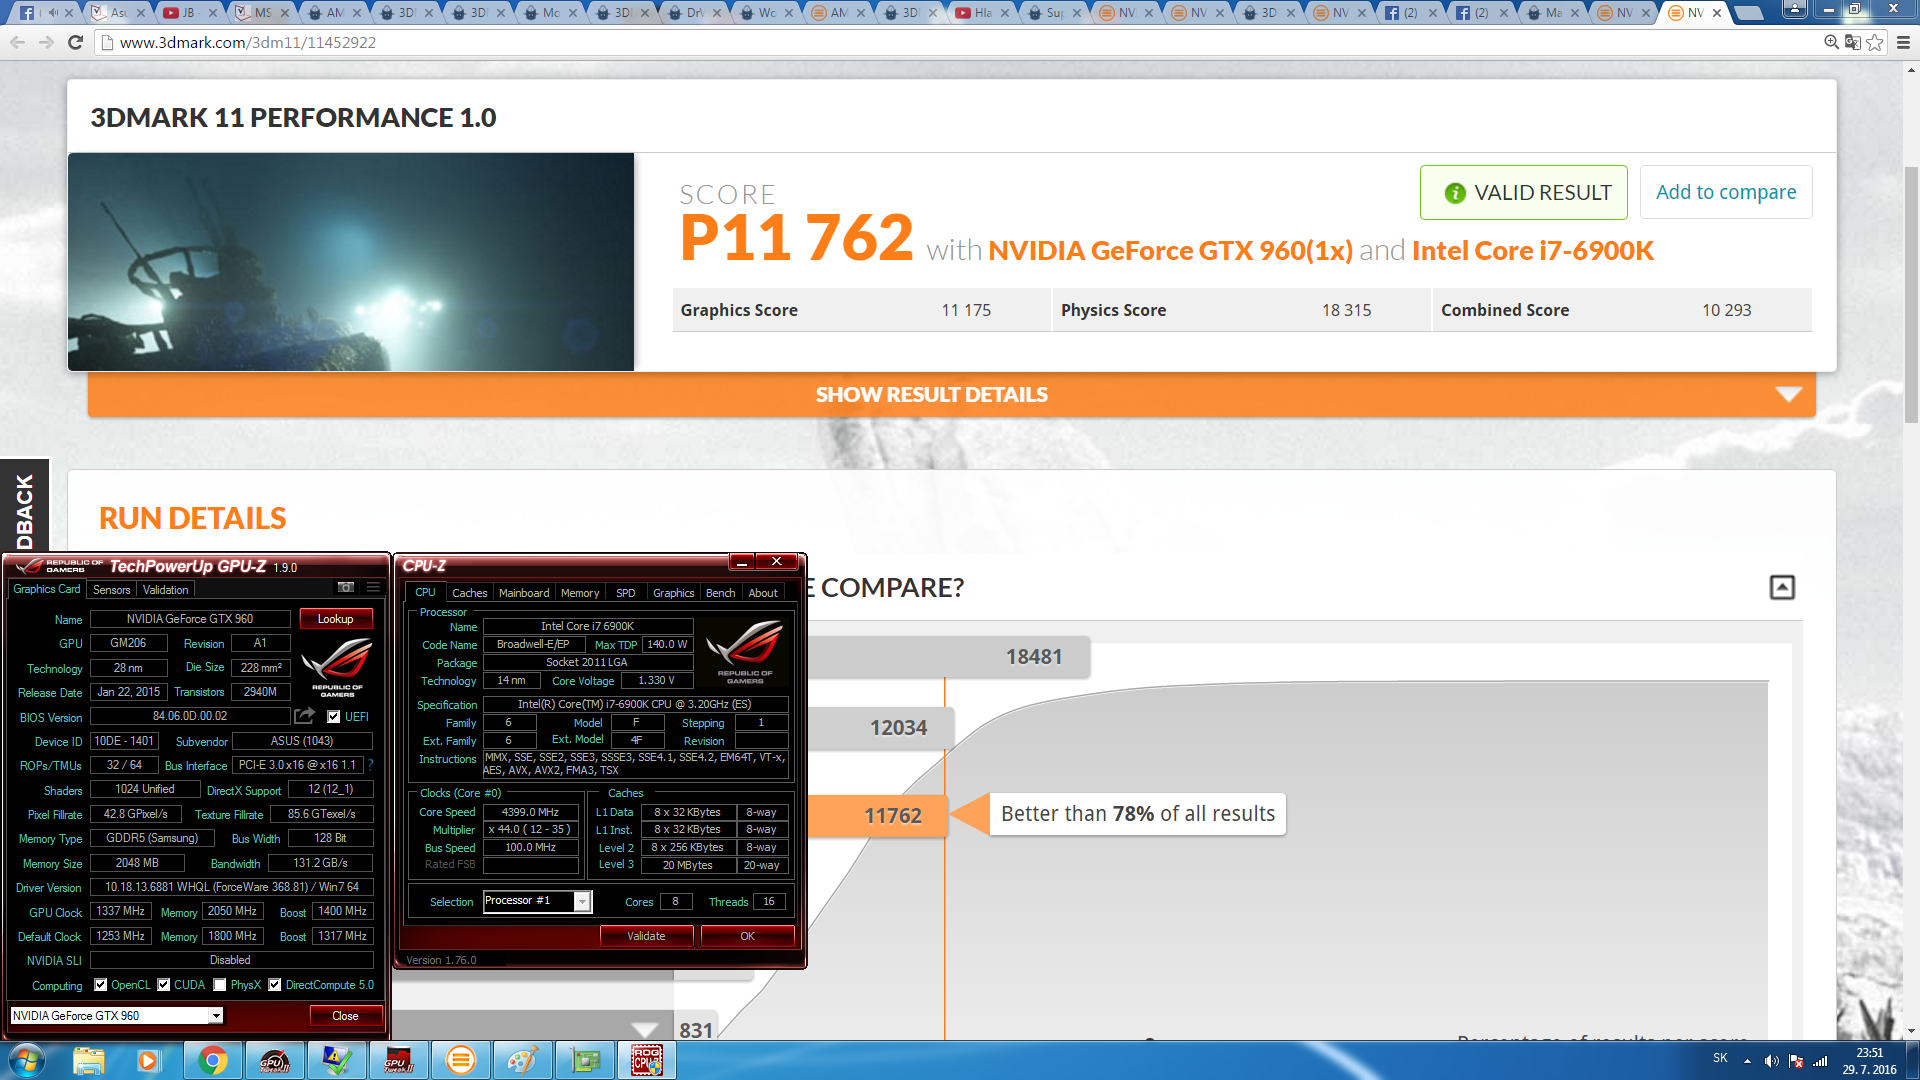The width and height of the screenshot is (1920, 1080).
Task: Click the Google Translate icon in address bar
Action: click(x=1853, y=42)
